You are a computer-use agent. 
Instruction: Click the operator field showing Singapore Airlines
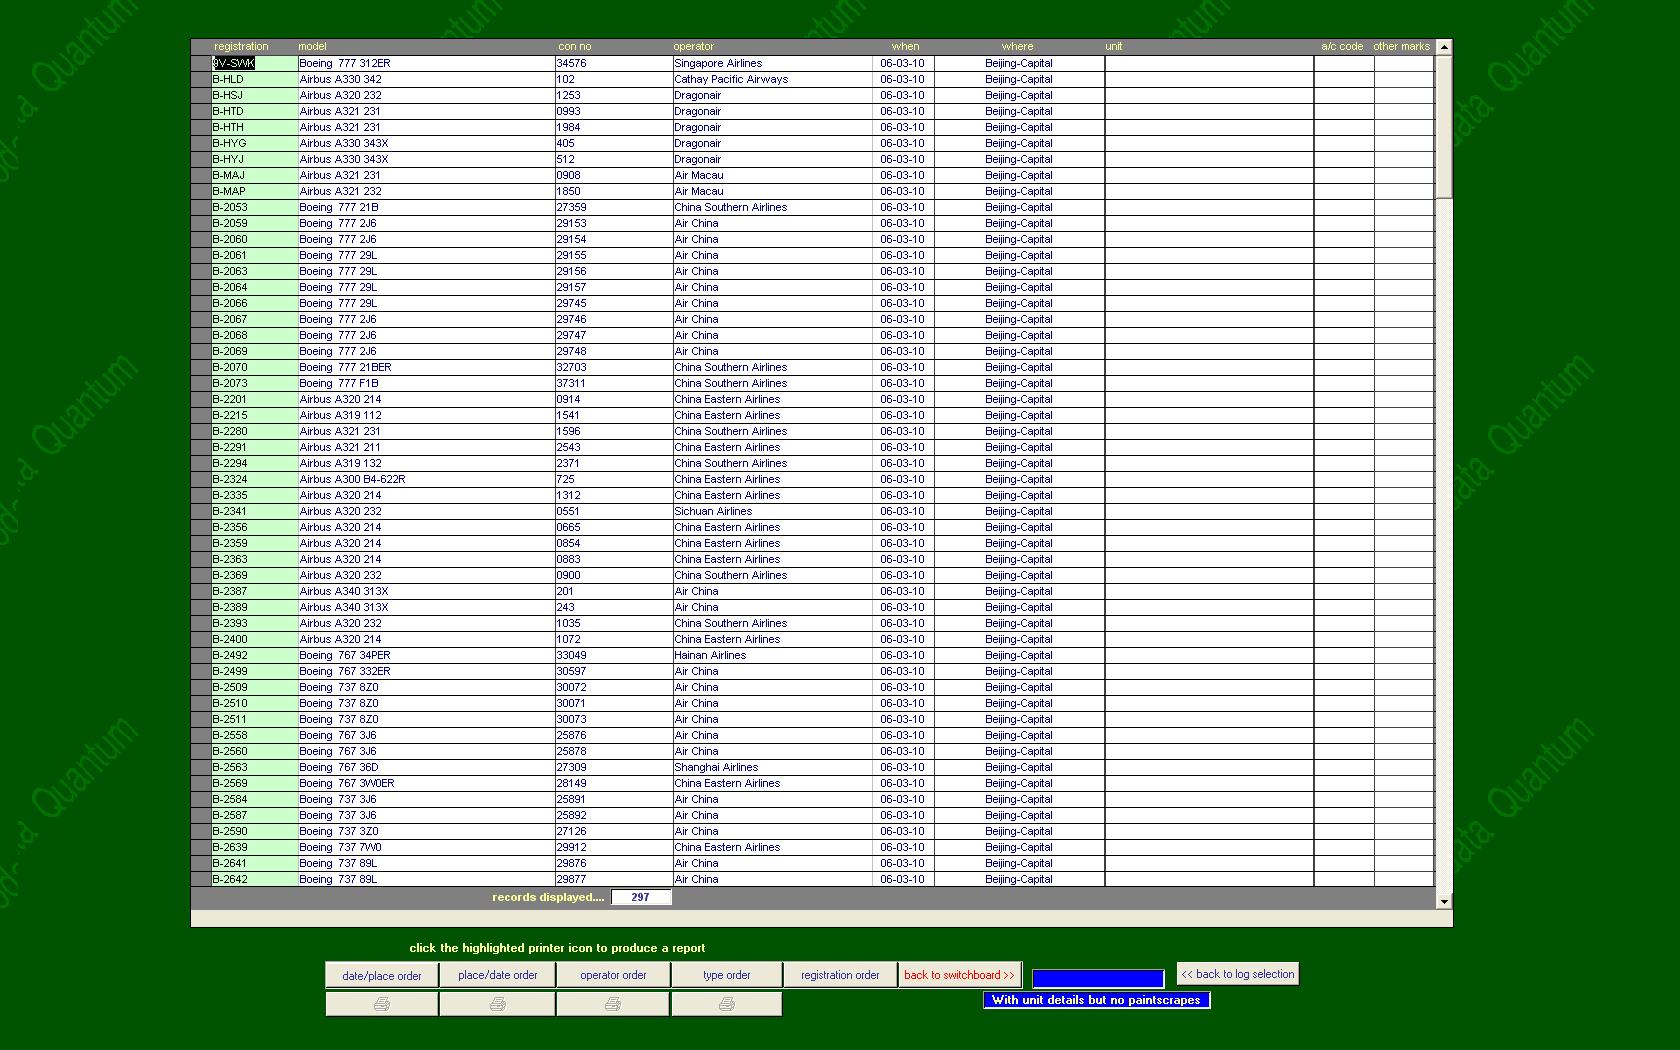point(771,63)
